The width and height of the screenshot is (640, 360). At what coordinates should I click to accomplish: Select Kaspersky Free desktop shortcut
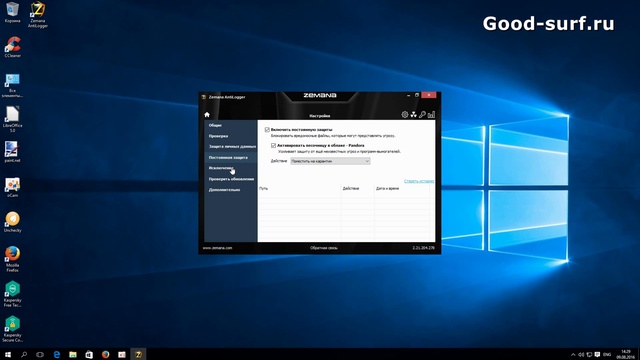(x=12, y=294)
